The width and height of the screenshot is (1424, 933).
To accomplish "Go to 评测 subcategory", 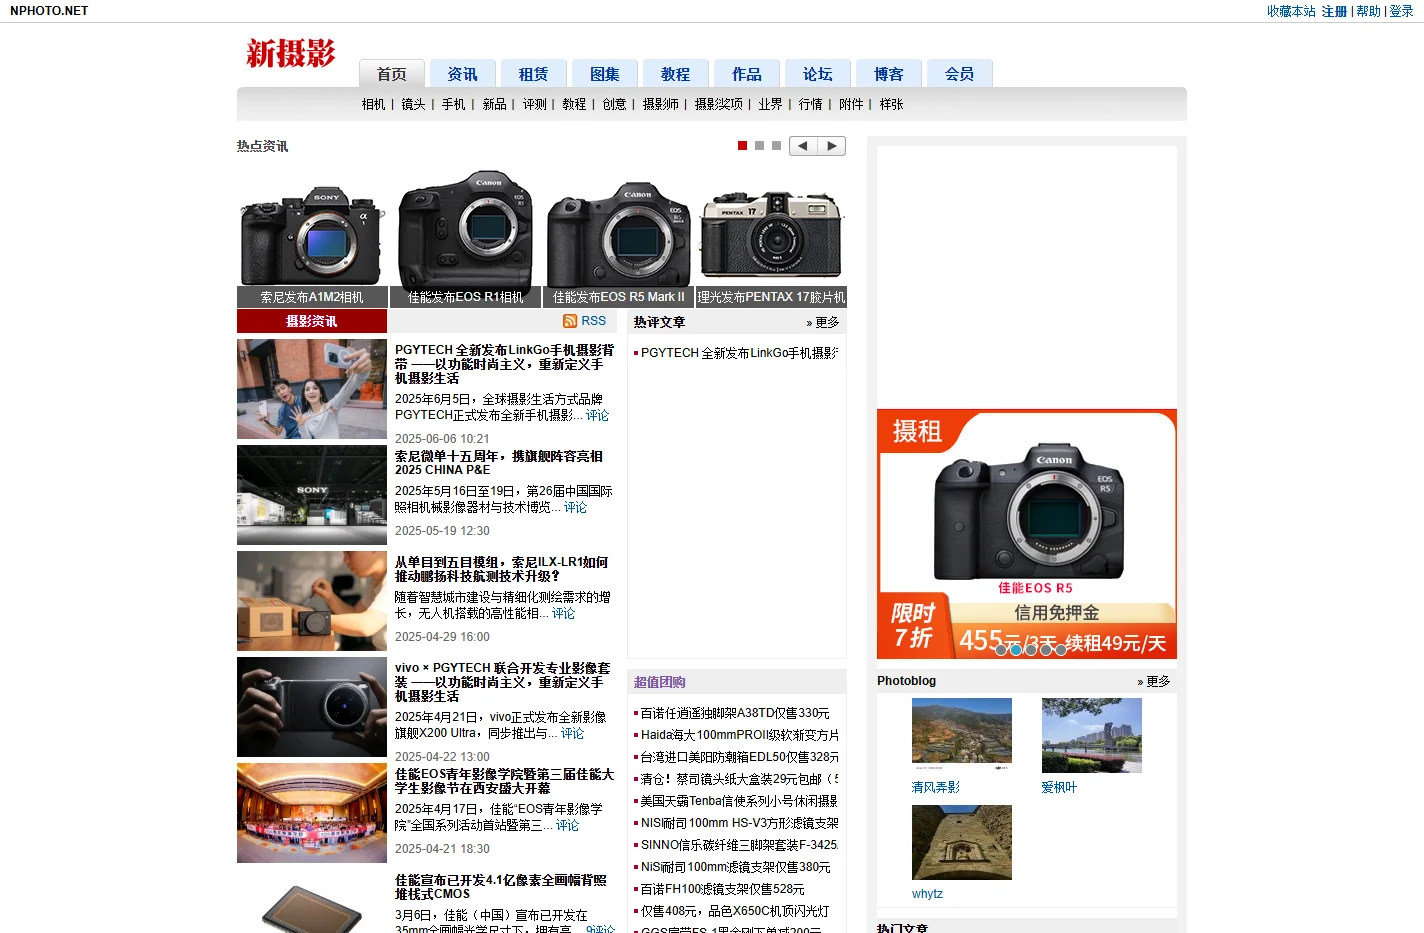I will click(x=535, y=104).
